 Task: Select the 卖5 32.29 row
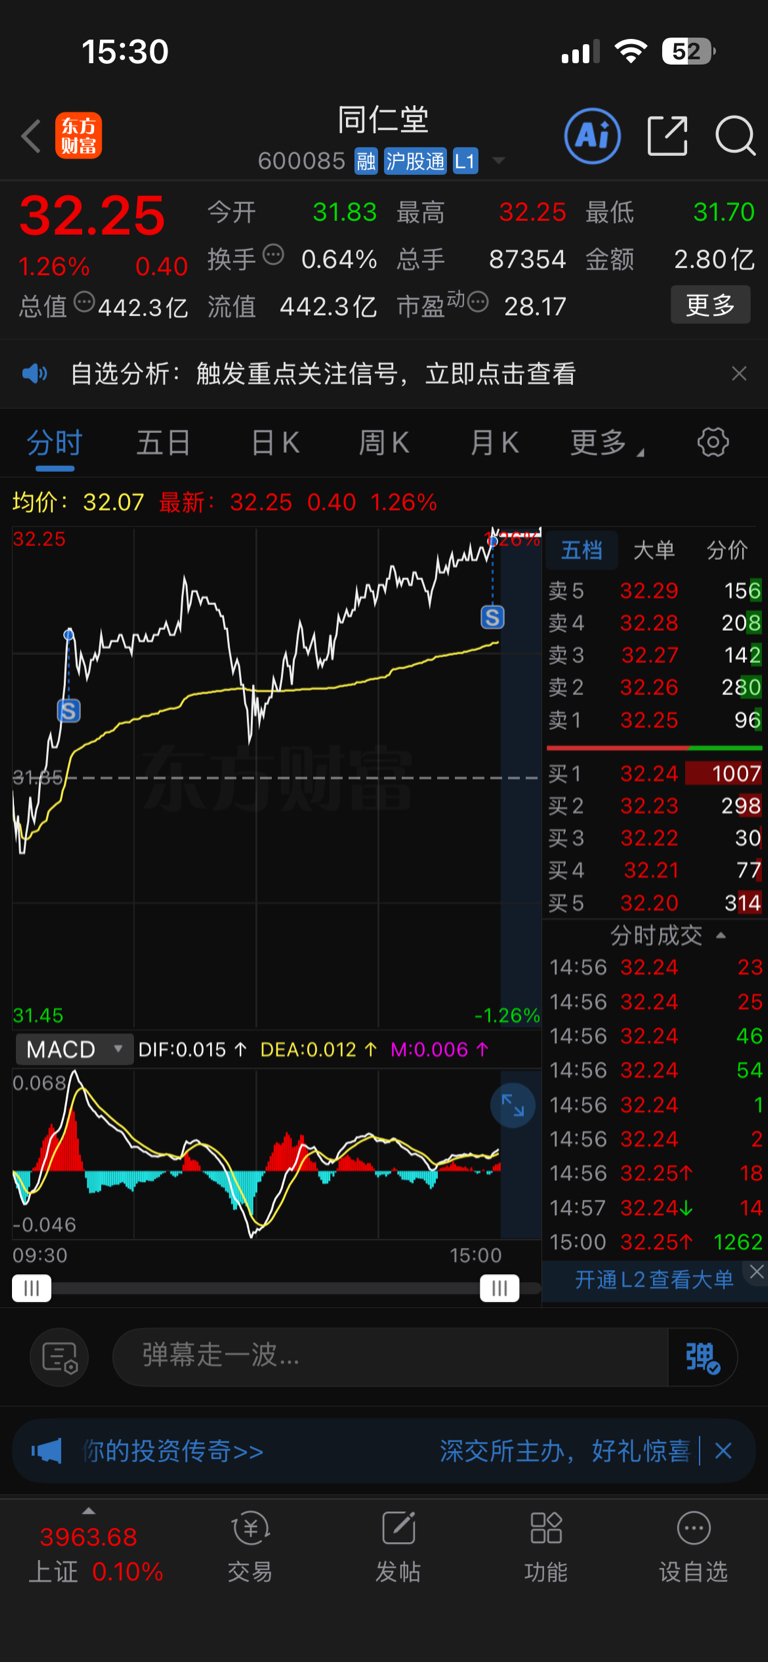click(655, 591)
